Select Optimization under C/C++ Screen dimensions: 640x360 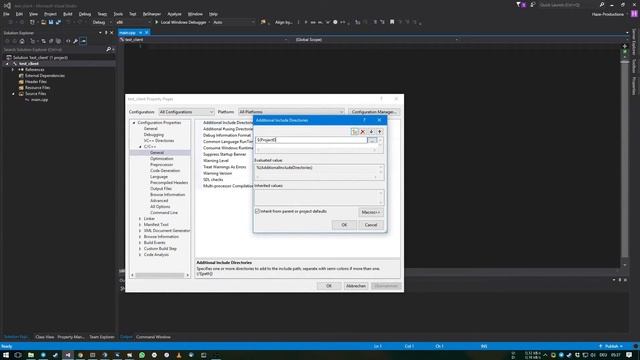tap(162, 158)
